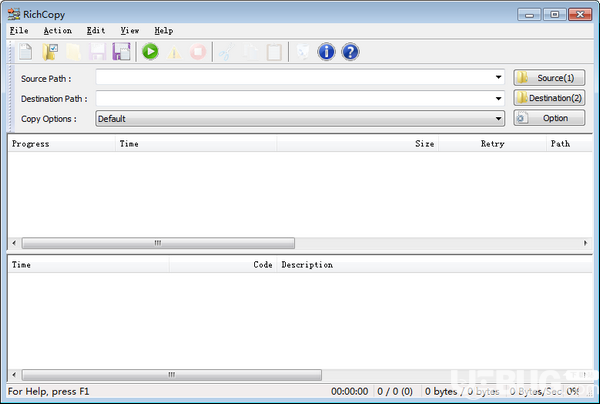Start the copy with the green play icon
Viewport: 600px width, 404px height.
(x=150, y=52)
